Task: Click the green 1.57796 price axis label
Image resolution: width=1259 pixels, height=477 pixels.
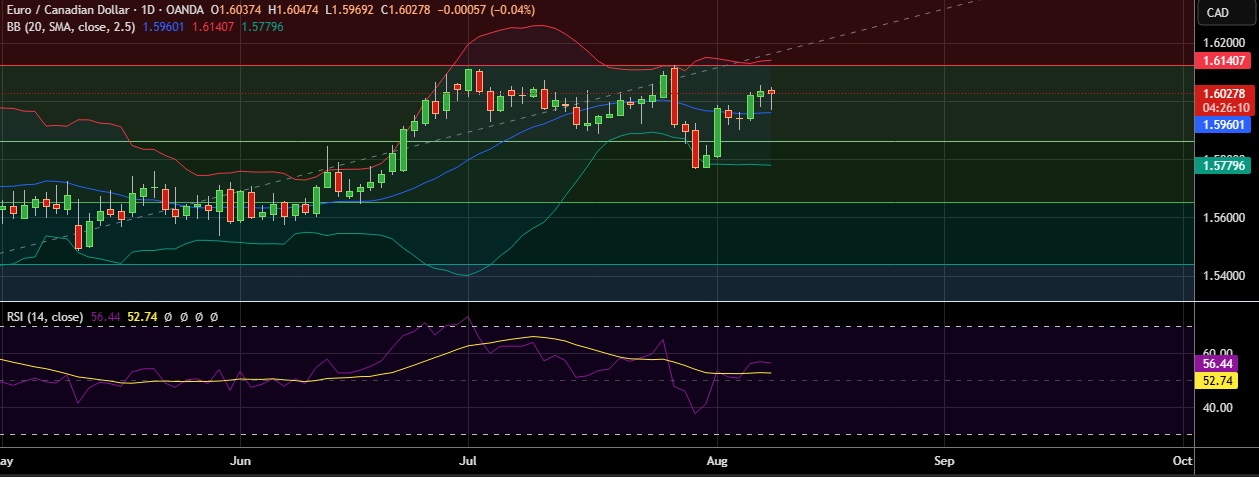Action: 1222,165
